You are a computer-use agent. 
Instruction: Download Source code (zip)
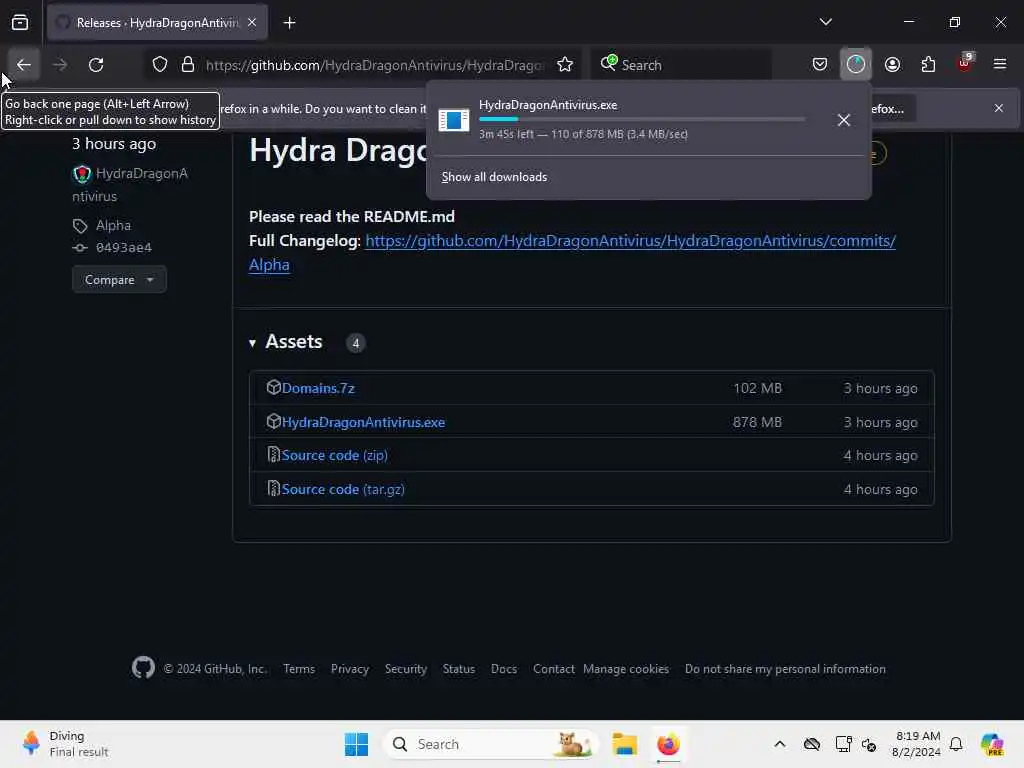pos(334,455)
